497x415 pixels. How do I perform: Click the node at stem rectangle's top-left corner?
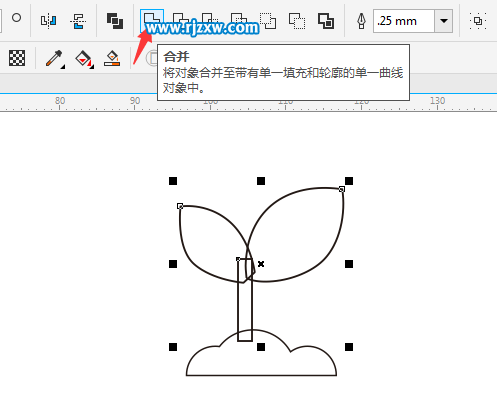click(238, 259)
